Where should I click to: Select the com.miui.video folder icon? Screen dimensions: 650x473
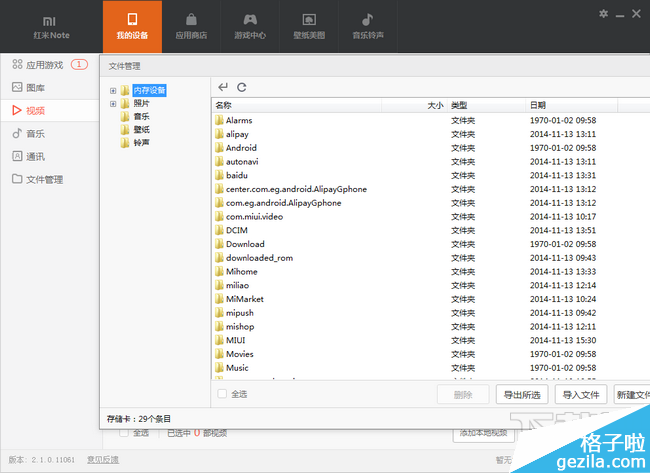(x=219, y=216)
